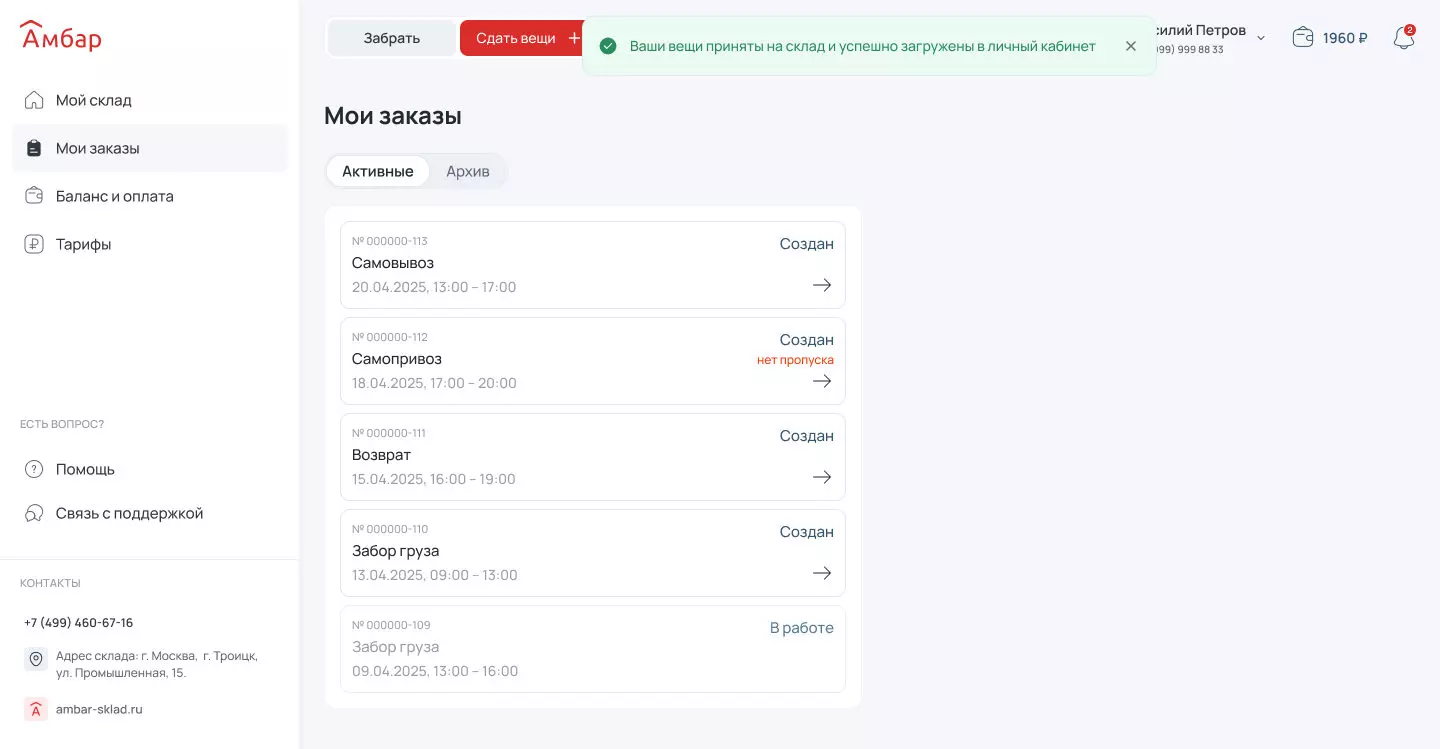Open the order card № 000000-109

[593, 649]
